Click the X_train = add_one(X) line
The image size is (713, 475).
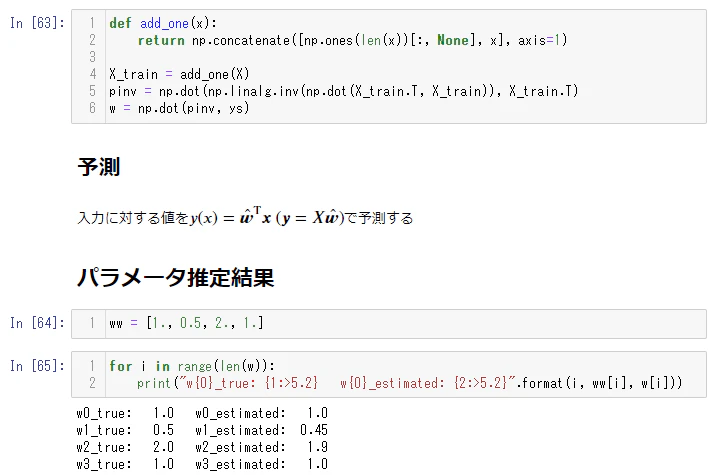[x=179, y=74]
